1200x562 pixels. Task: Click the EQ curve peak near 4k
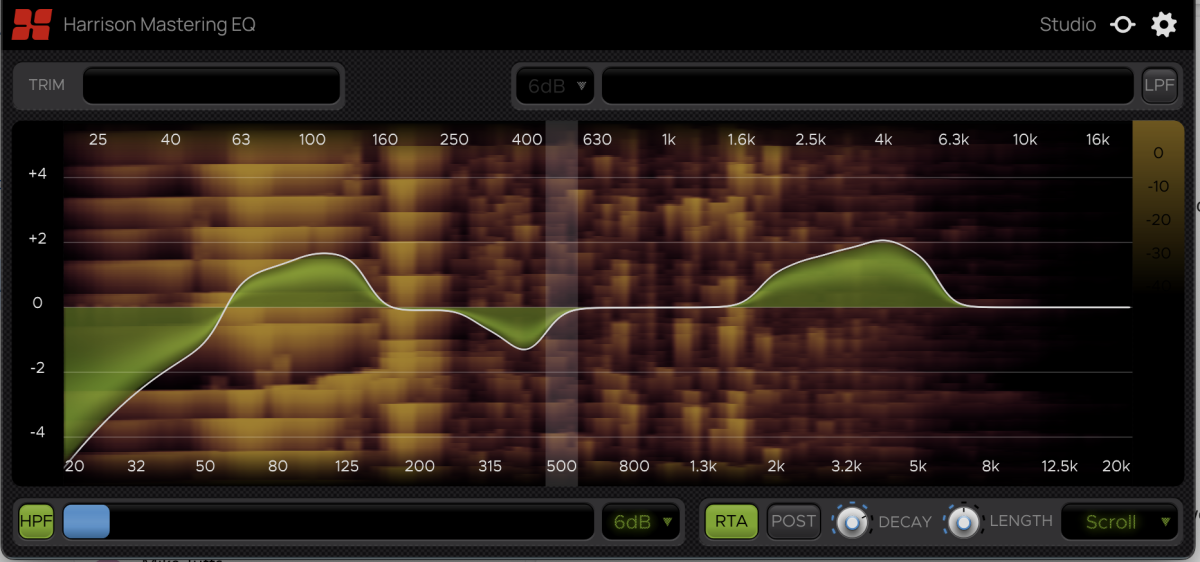pyautogui.click(x=884, y=241)
